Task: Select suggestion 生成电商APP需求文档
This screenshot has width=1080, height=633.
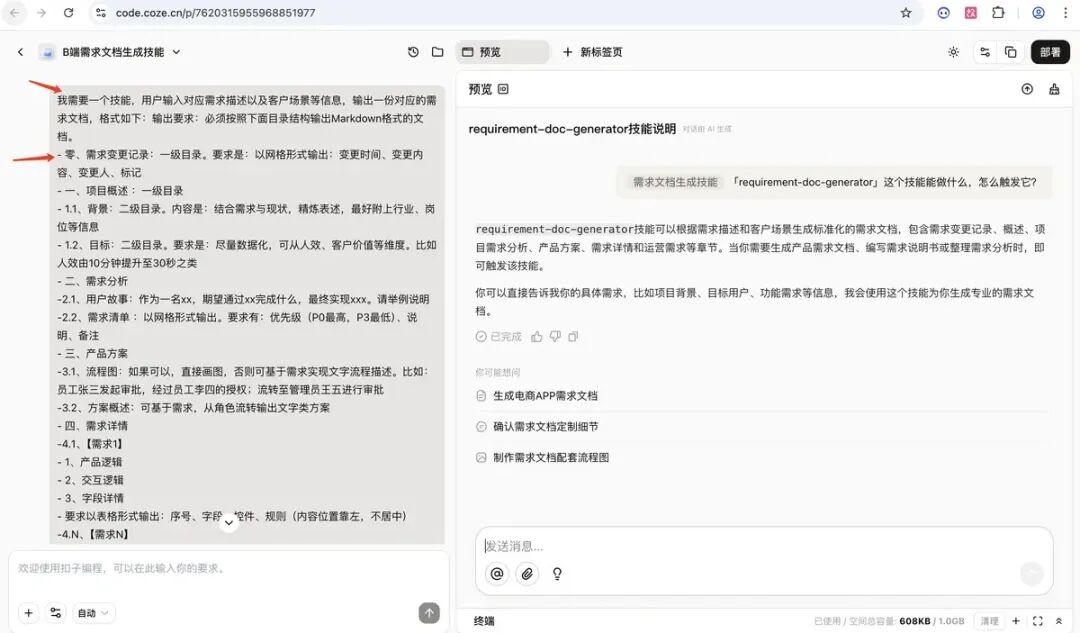Action: click(x=546, y=395)
